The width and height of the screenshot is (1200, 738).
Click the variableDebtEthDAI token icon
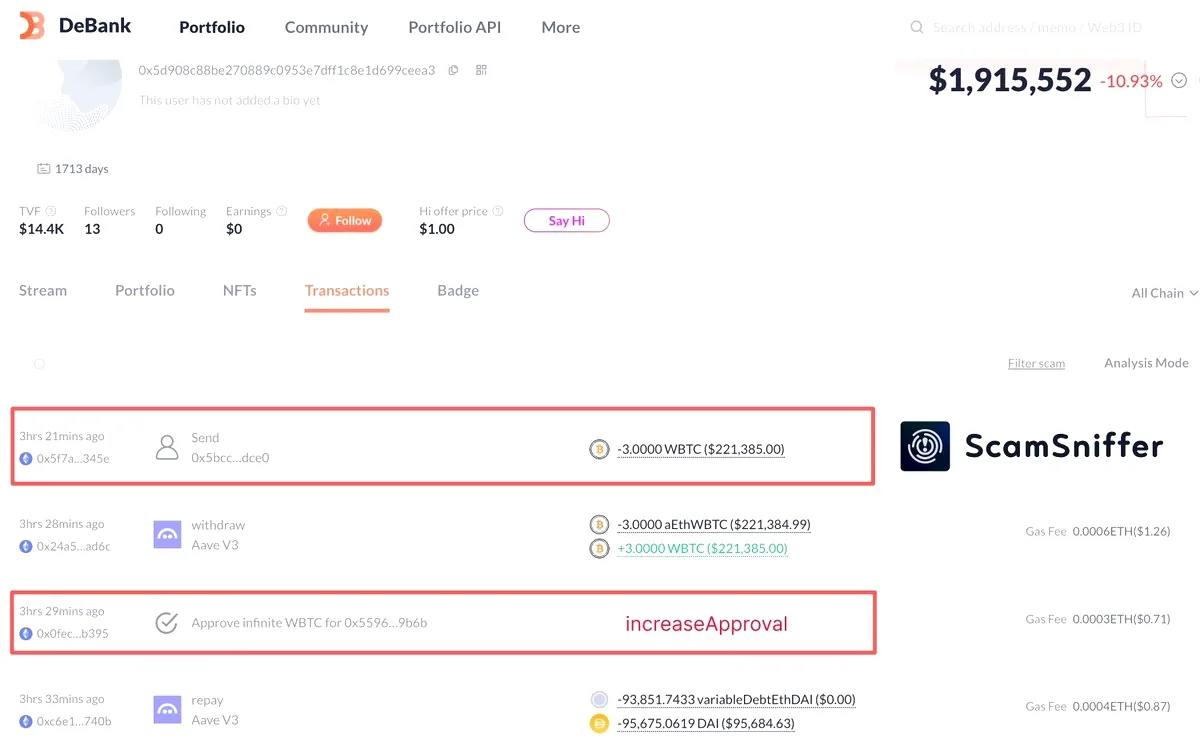(599, 699)
